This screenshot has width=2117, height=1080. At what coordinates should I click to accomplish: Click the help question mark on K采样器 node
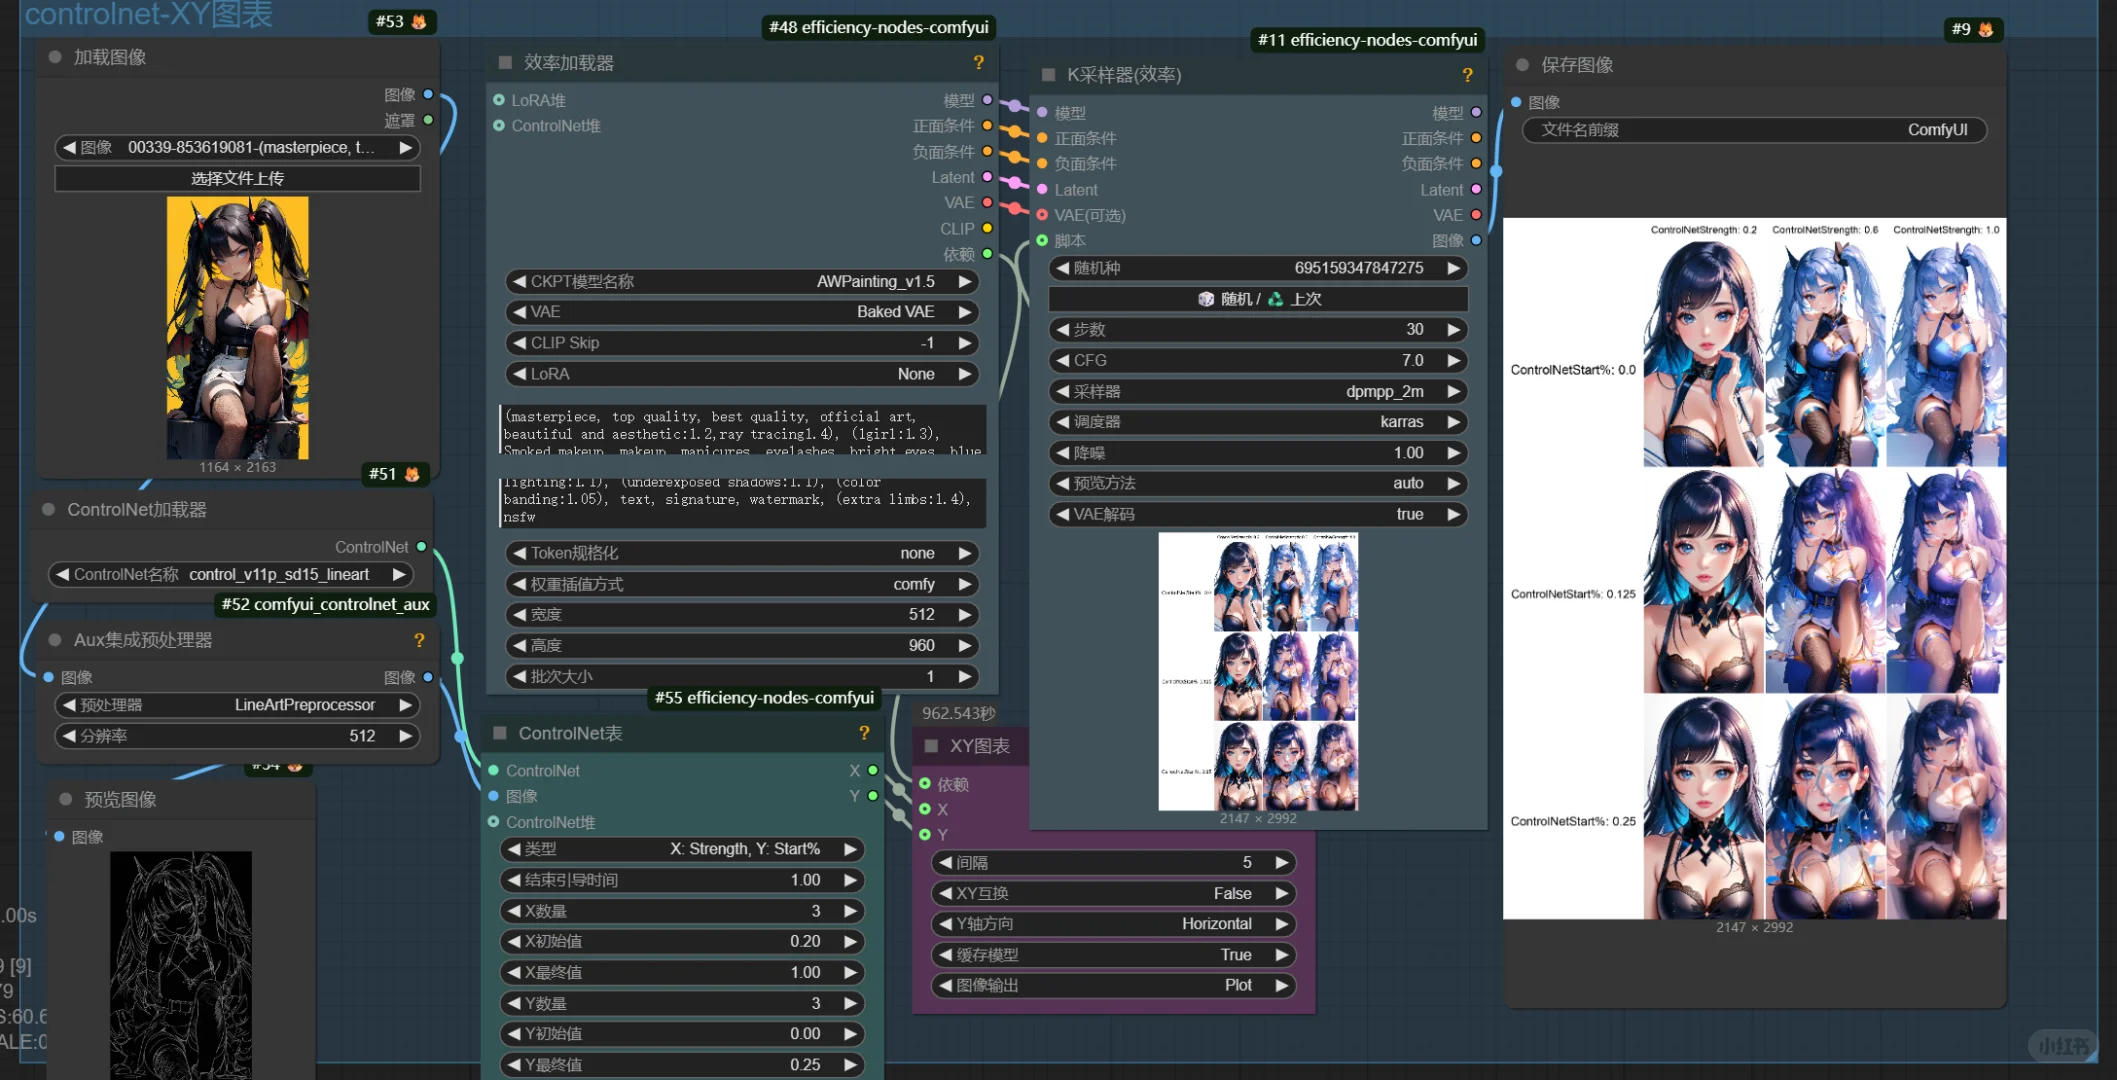click(1467, 75)
